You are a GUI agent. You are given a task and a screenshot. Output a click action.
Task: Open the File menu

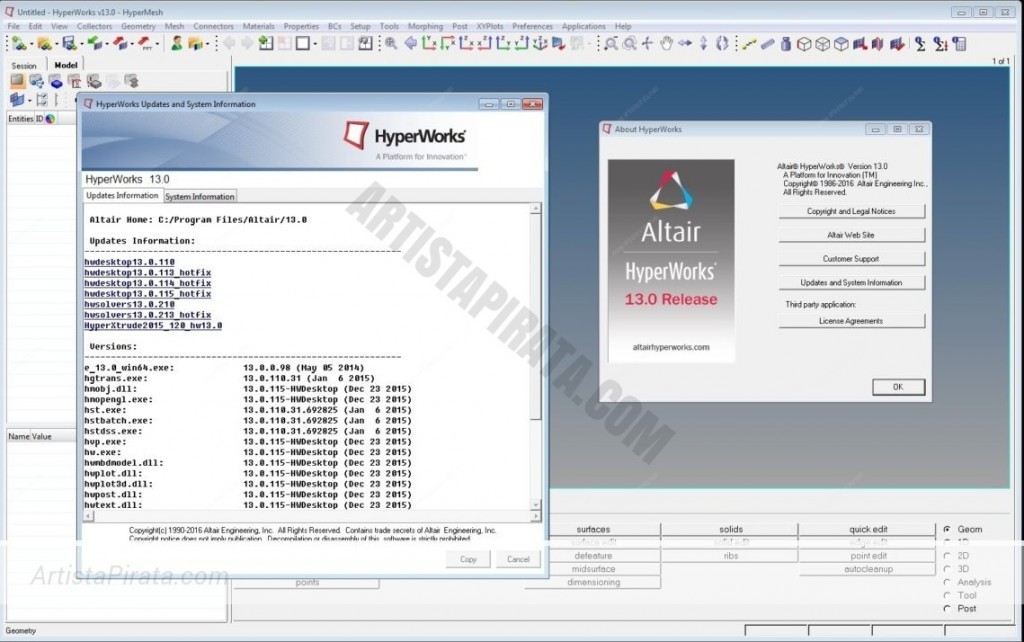pos(14,26)
